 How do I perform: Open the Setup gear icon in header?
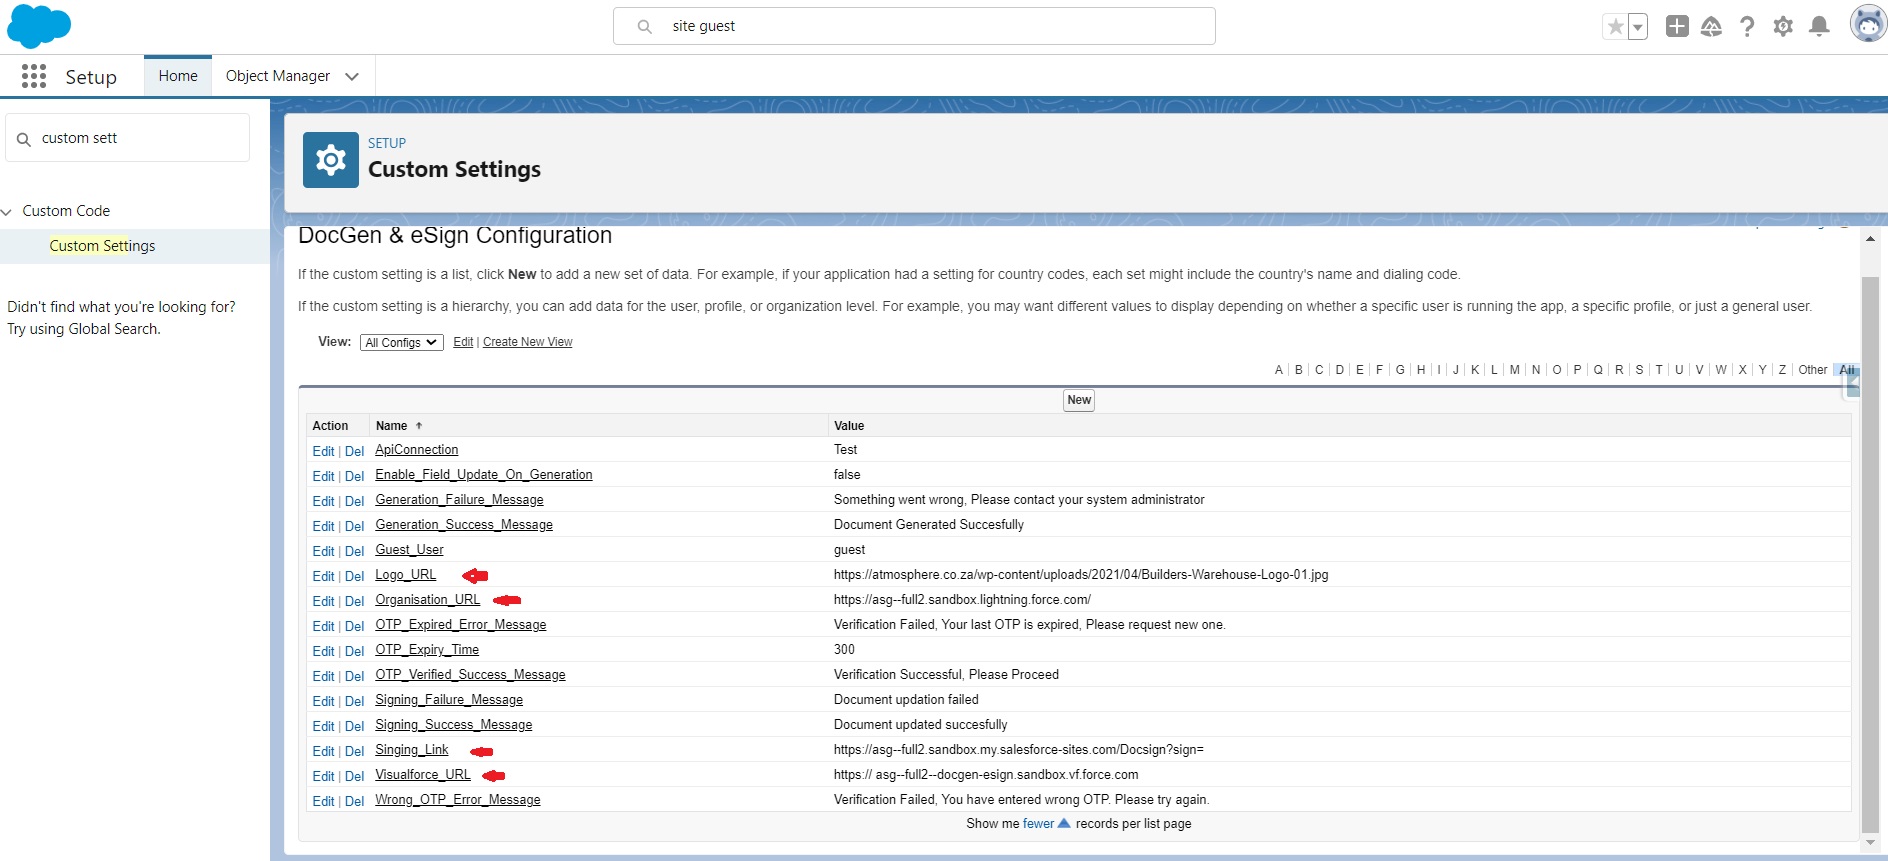[1783, 27]
